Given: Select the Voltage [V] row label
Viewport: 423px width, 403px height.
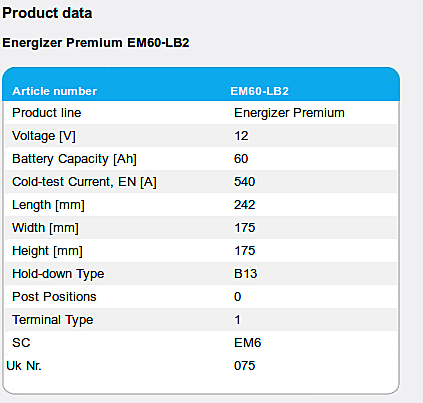Looking at the screenshot, I should coord(44,136).
